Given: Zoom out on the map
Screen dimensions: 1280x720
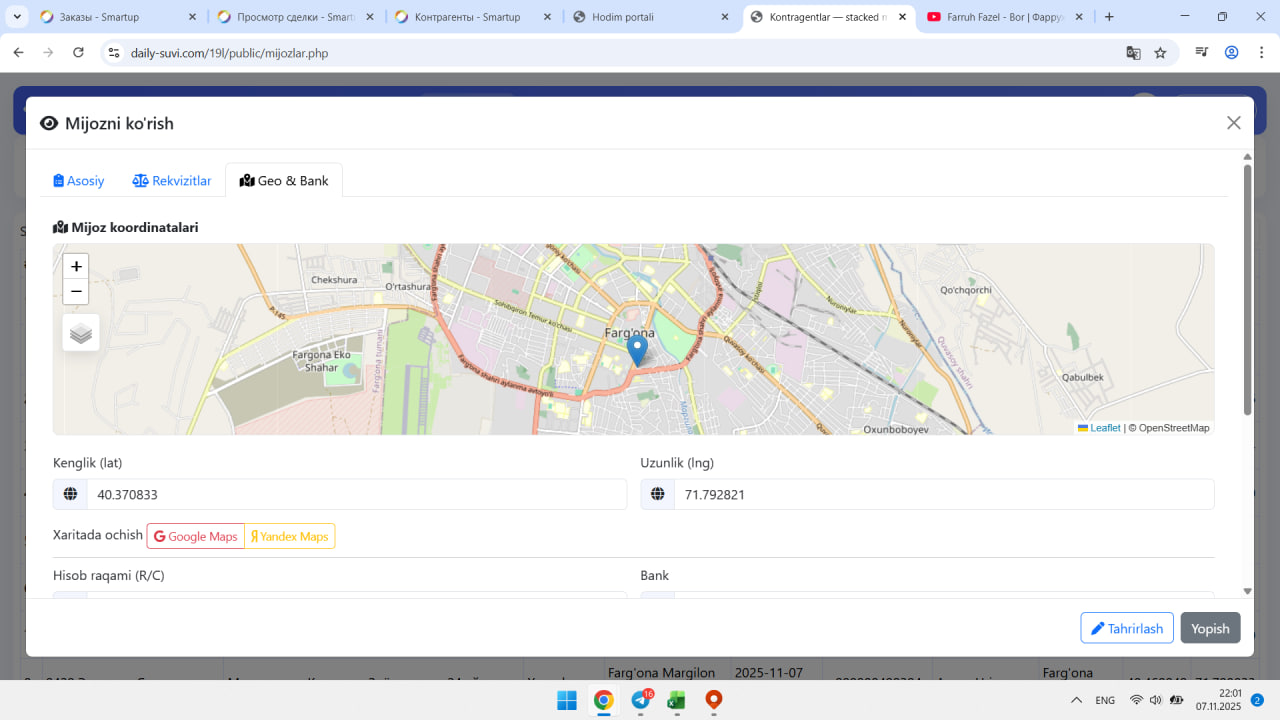Looking at the screenshot, I should pyautogui.click(x=76, y=292).
